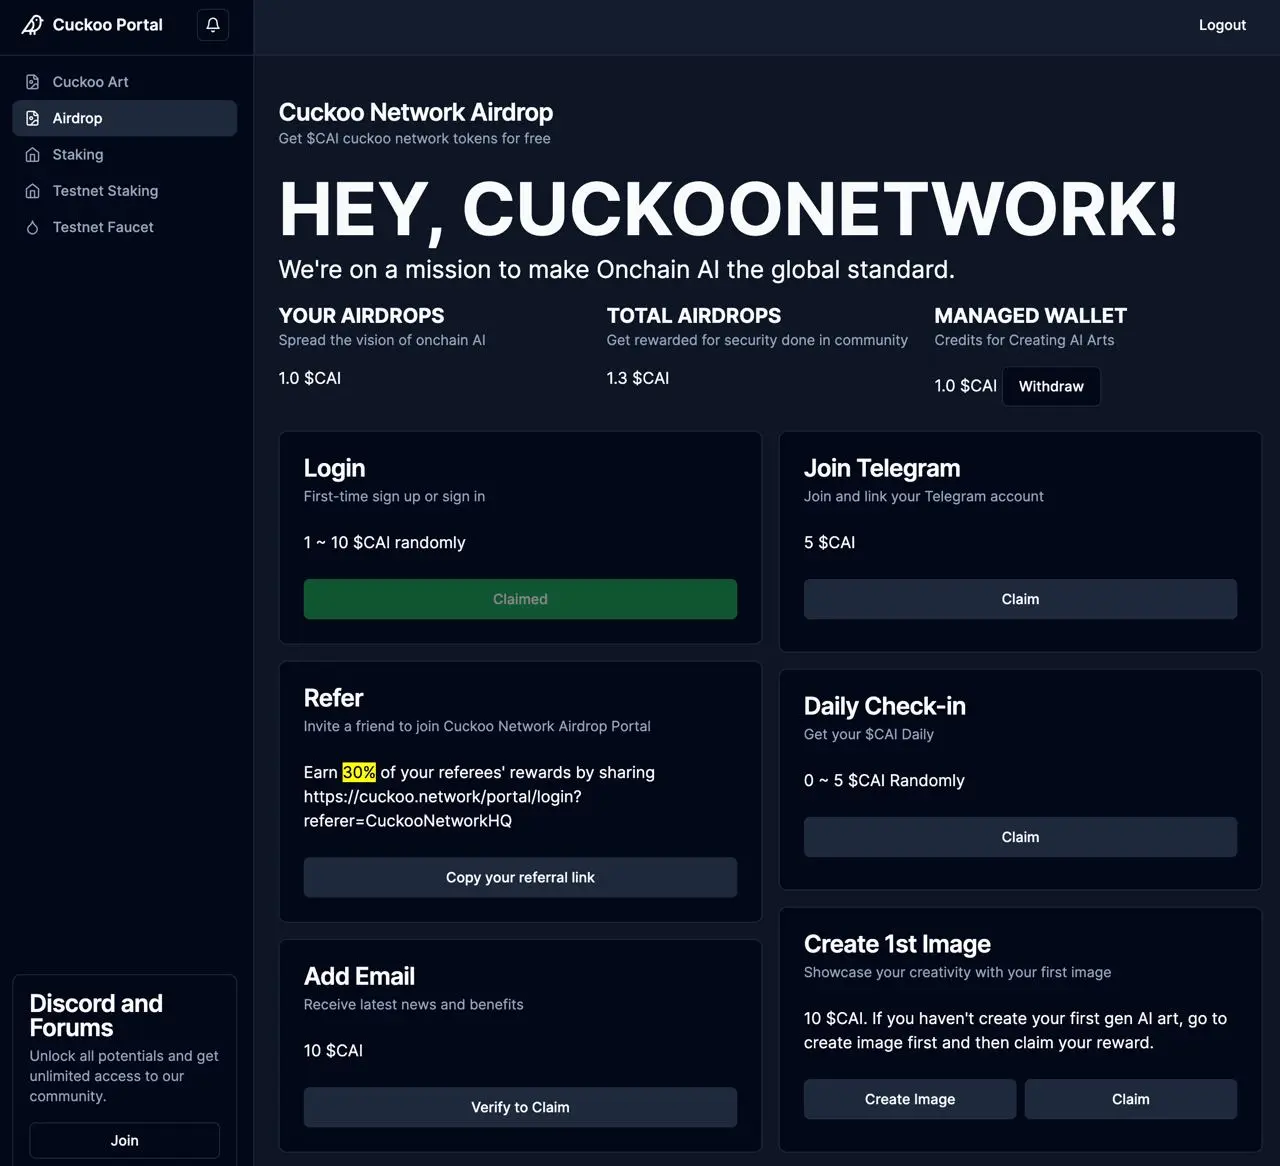The width and height of the screenshot is (1280, 1166).
Task: Click the referral URL text in Refer card
Action: tap(443, 809)
